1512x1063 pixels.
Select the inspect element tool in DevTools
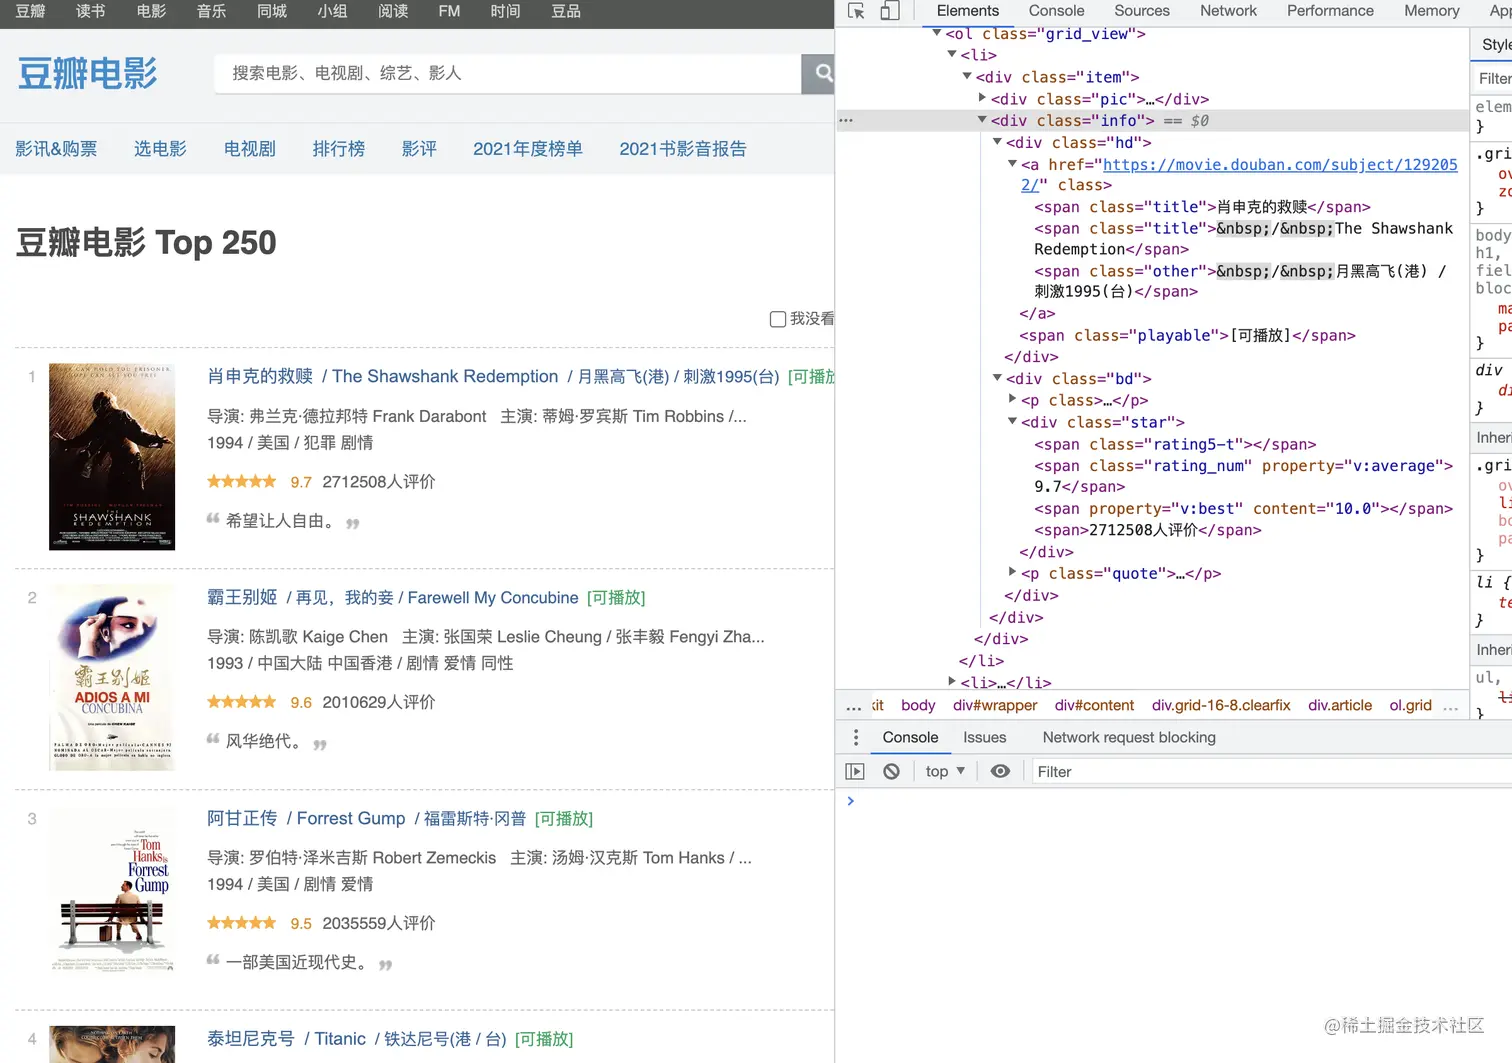tap(855, 10)
